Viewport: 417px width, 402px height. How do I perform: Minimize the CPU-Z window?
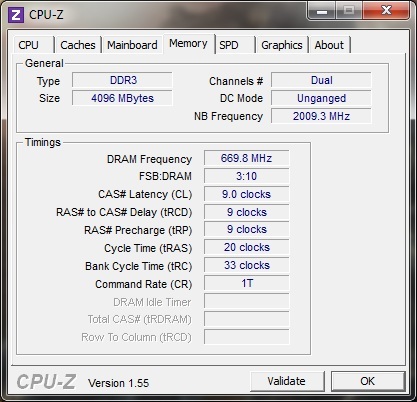[x=321, y=11]
